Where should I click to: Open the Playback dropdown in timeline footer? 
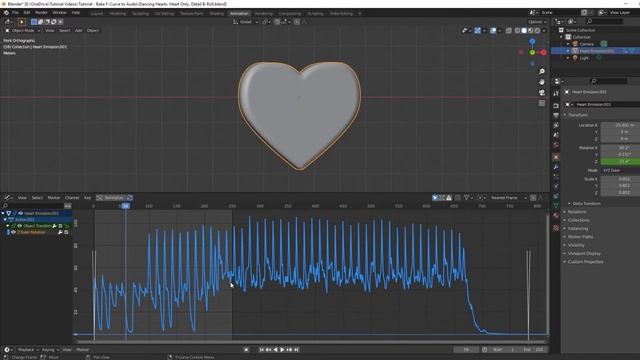[28, 350]
